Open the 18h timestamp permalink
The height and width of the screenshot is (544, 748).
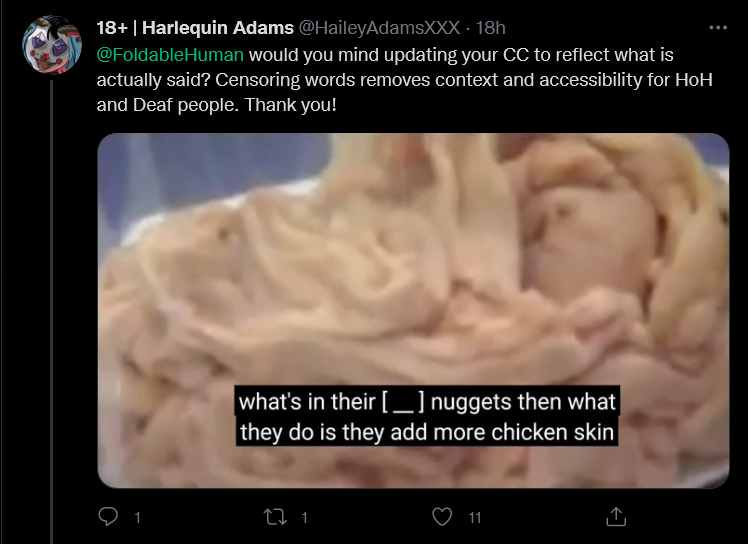point(490,28)
